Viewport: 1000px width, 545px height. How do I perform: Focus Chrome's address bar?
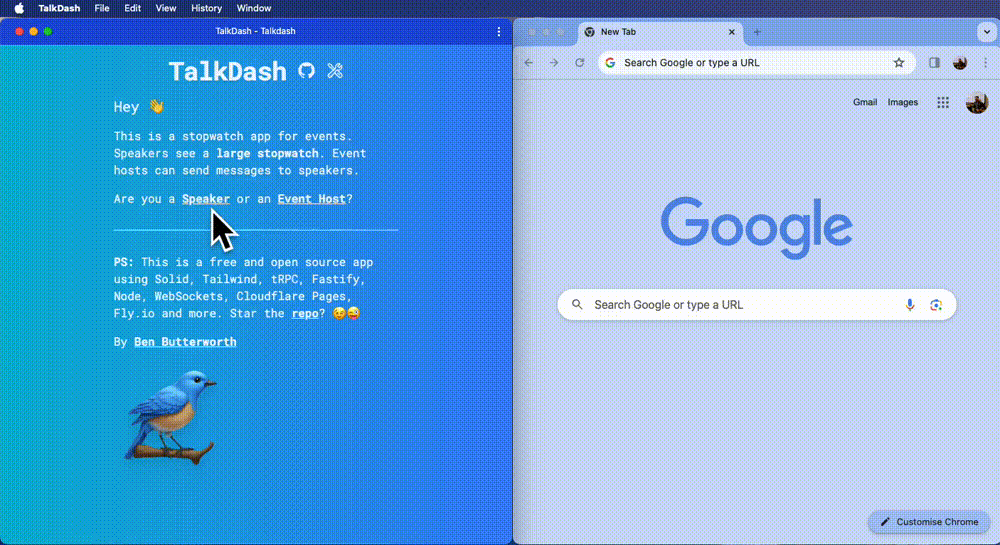click(x=756, y=62)
